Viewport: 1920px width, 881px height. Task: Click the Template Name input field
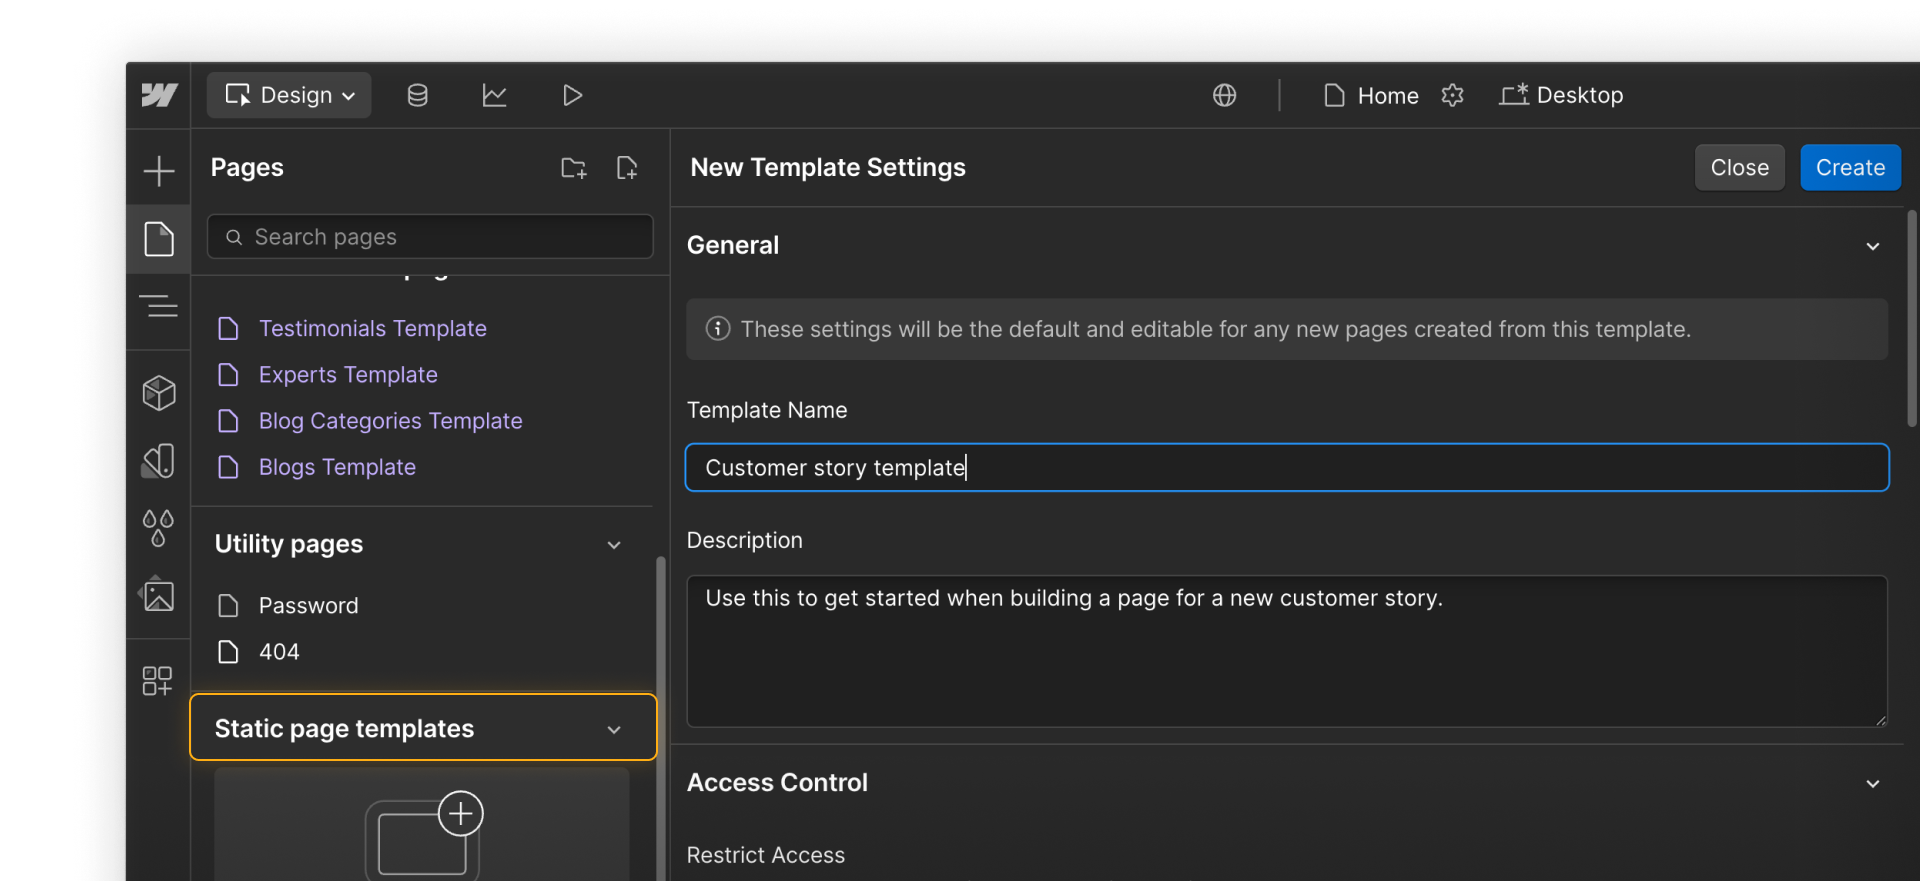[1287, 467]
